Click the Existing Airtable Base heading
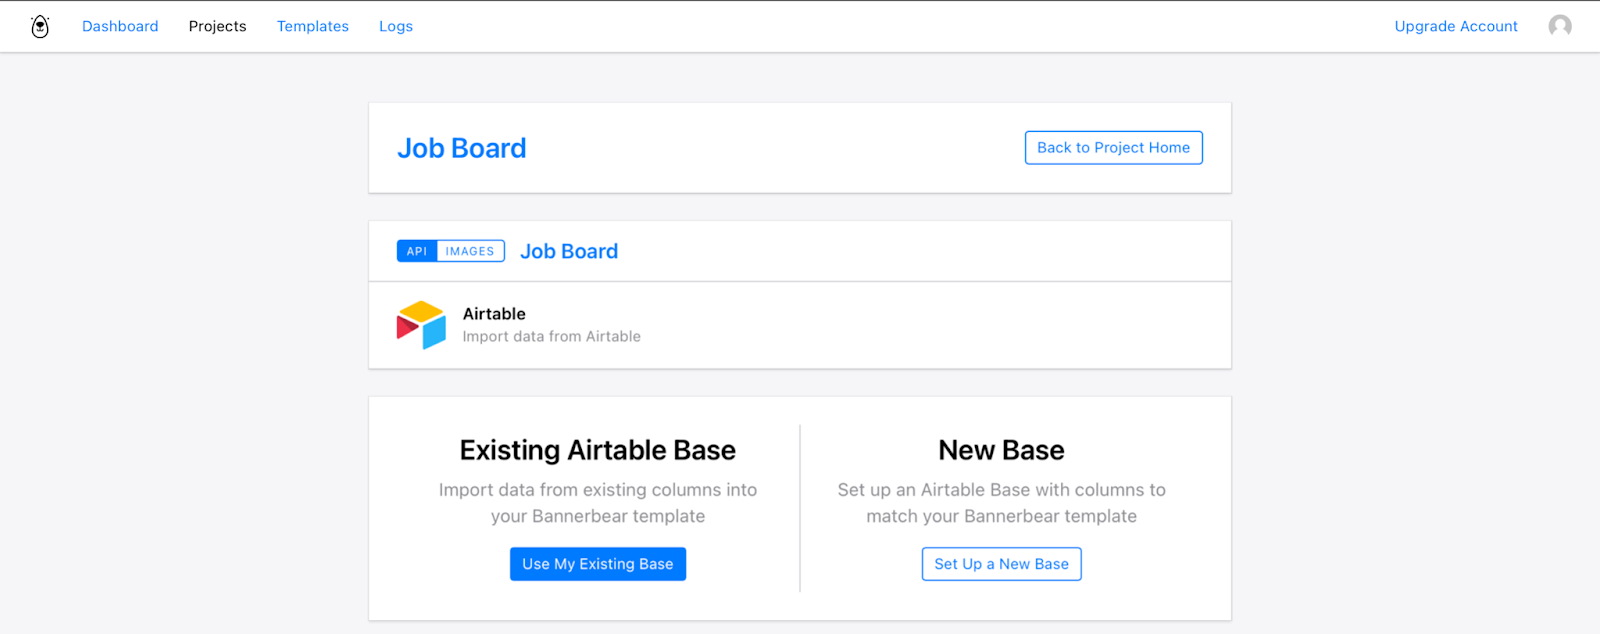 click(x=598, y=450)
